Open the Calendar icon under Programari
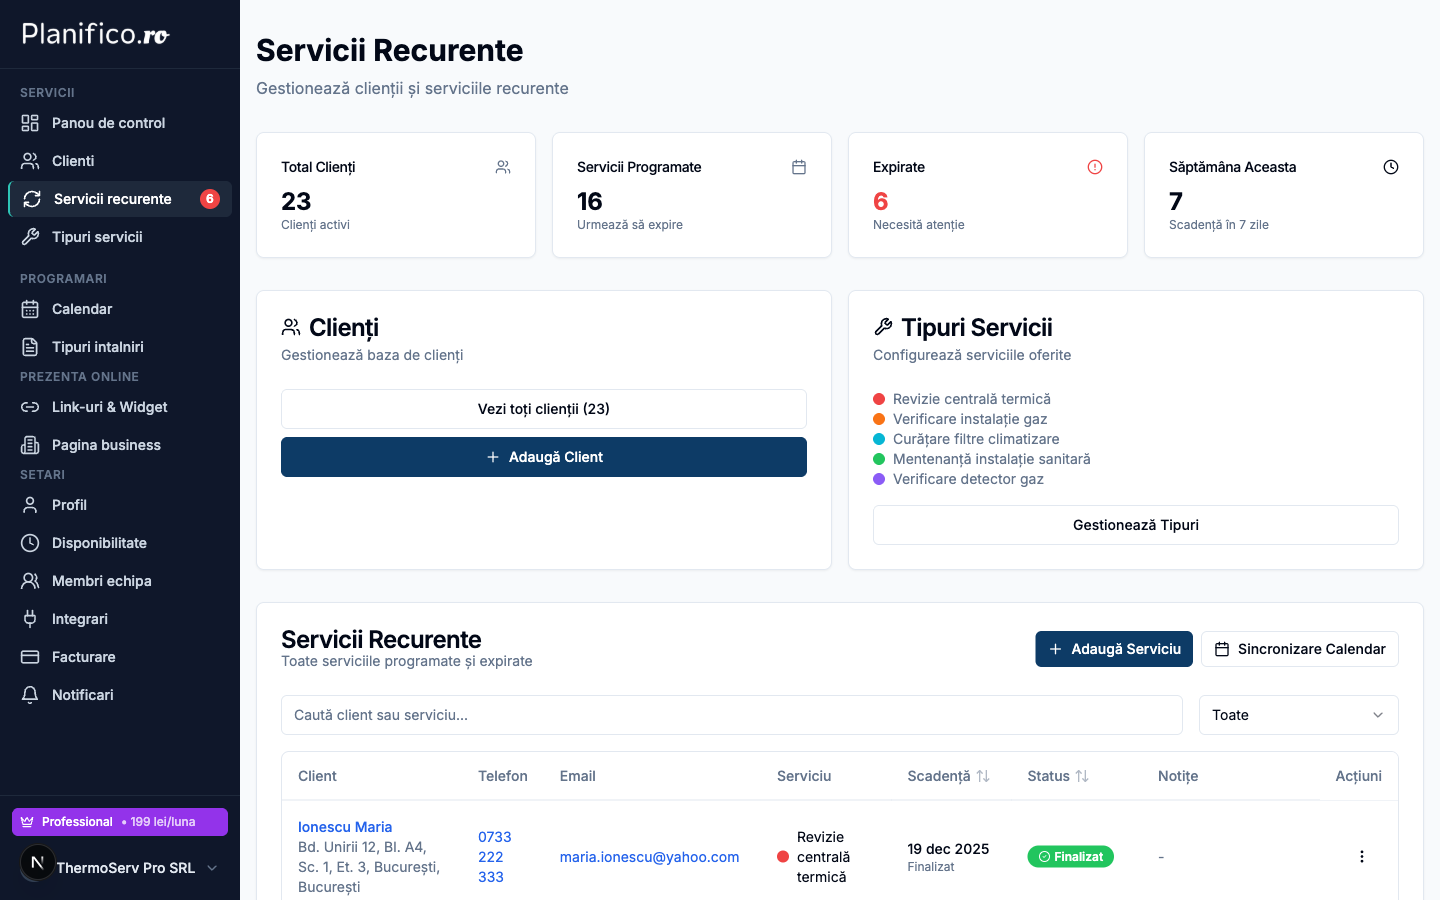Image resolution: width=1440 pixels, height=900 pixels. 32,308
